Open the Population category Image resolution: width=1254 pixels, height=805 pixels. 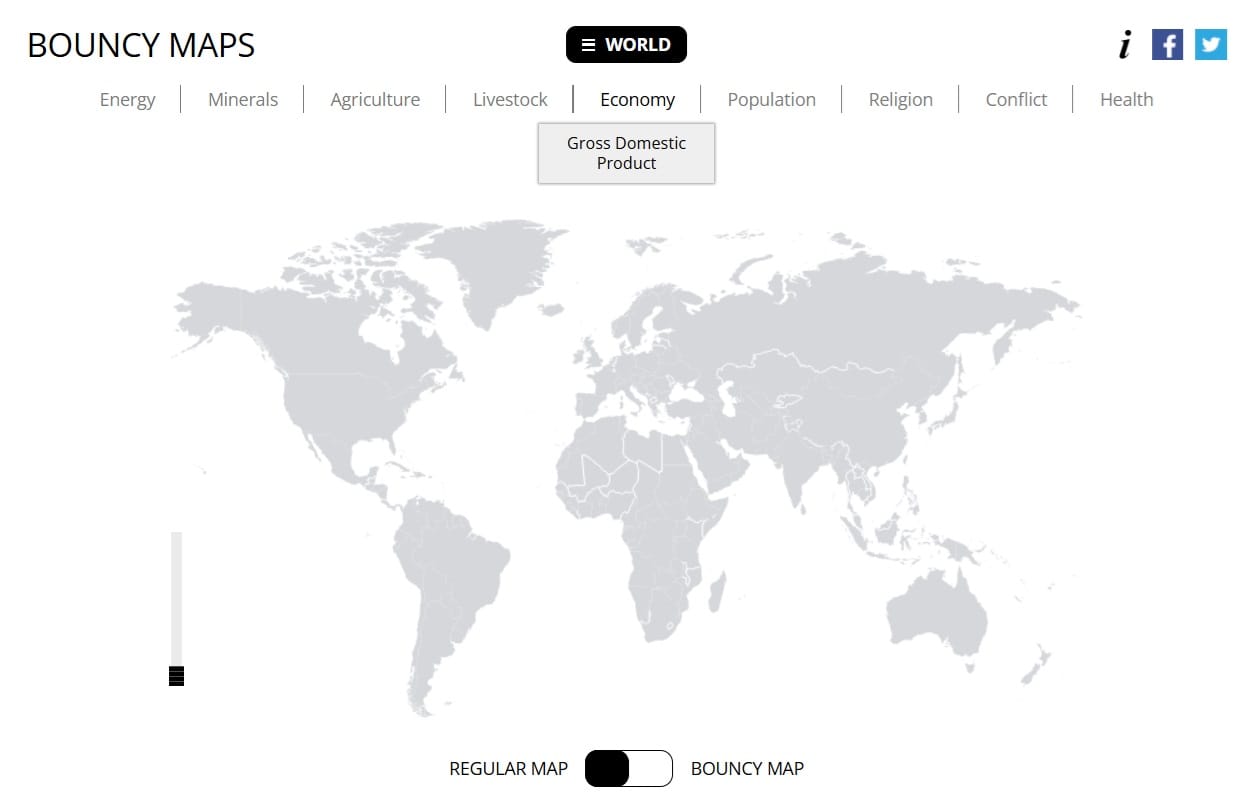pos(771,100)
